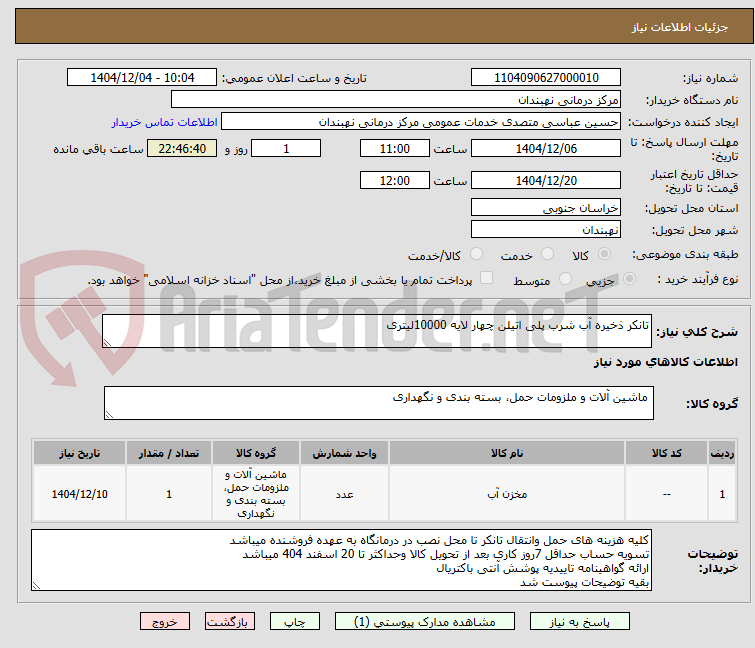Click the need date cell 1404/12/10

tap(79, 494)
